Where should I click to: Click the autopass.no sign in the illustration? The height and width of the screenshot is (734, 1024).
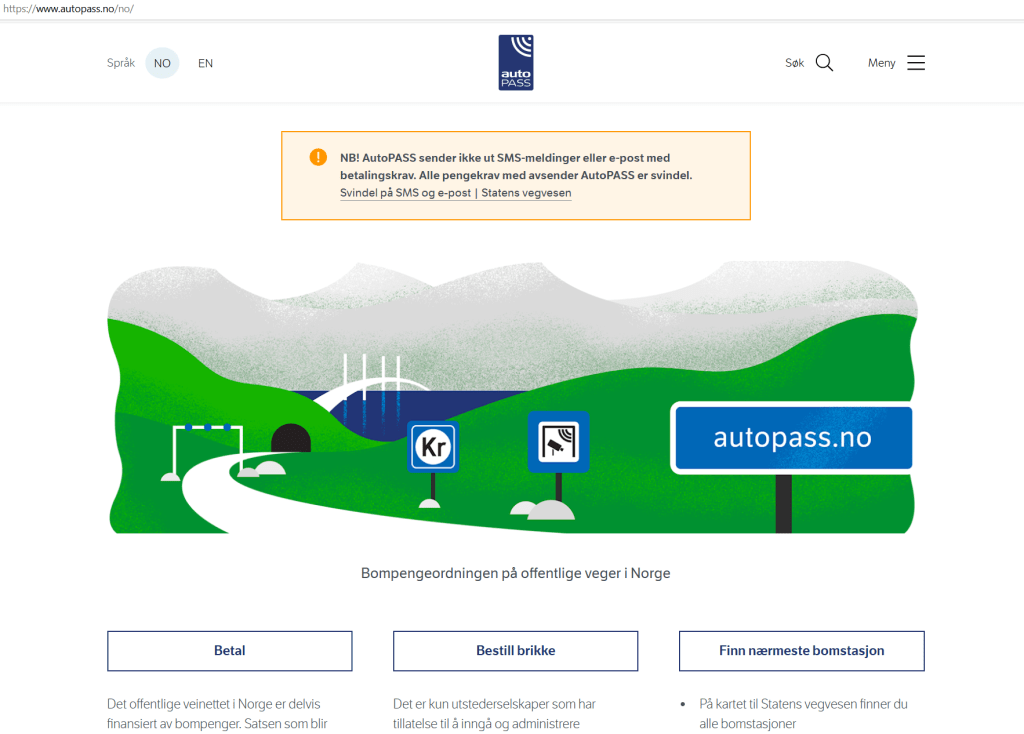click(792, 438)
